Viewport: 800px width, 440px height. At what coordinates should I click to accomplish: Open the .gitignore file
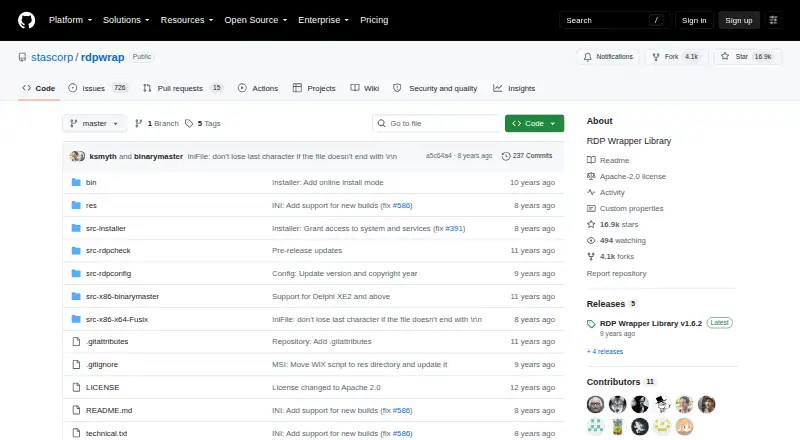(x=102, y=364)
